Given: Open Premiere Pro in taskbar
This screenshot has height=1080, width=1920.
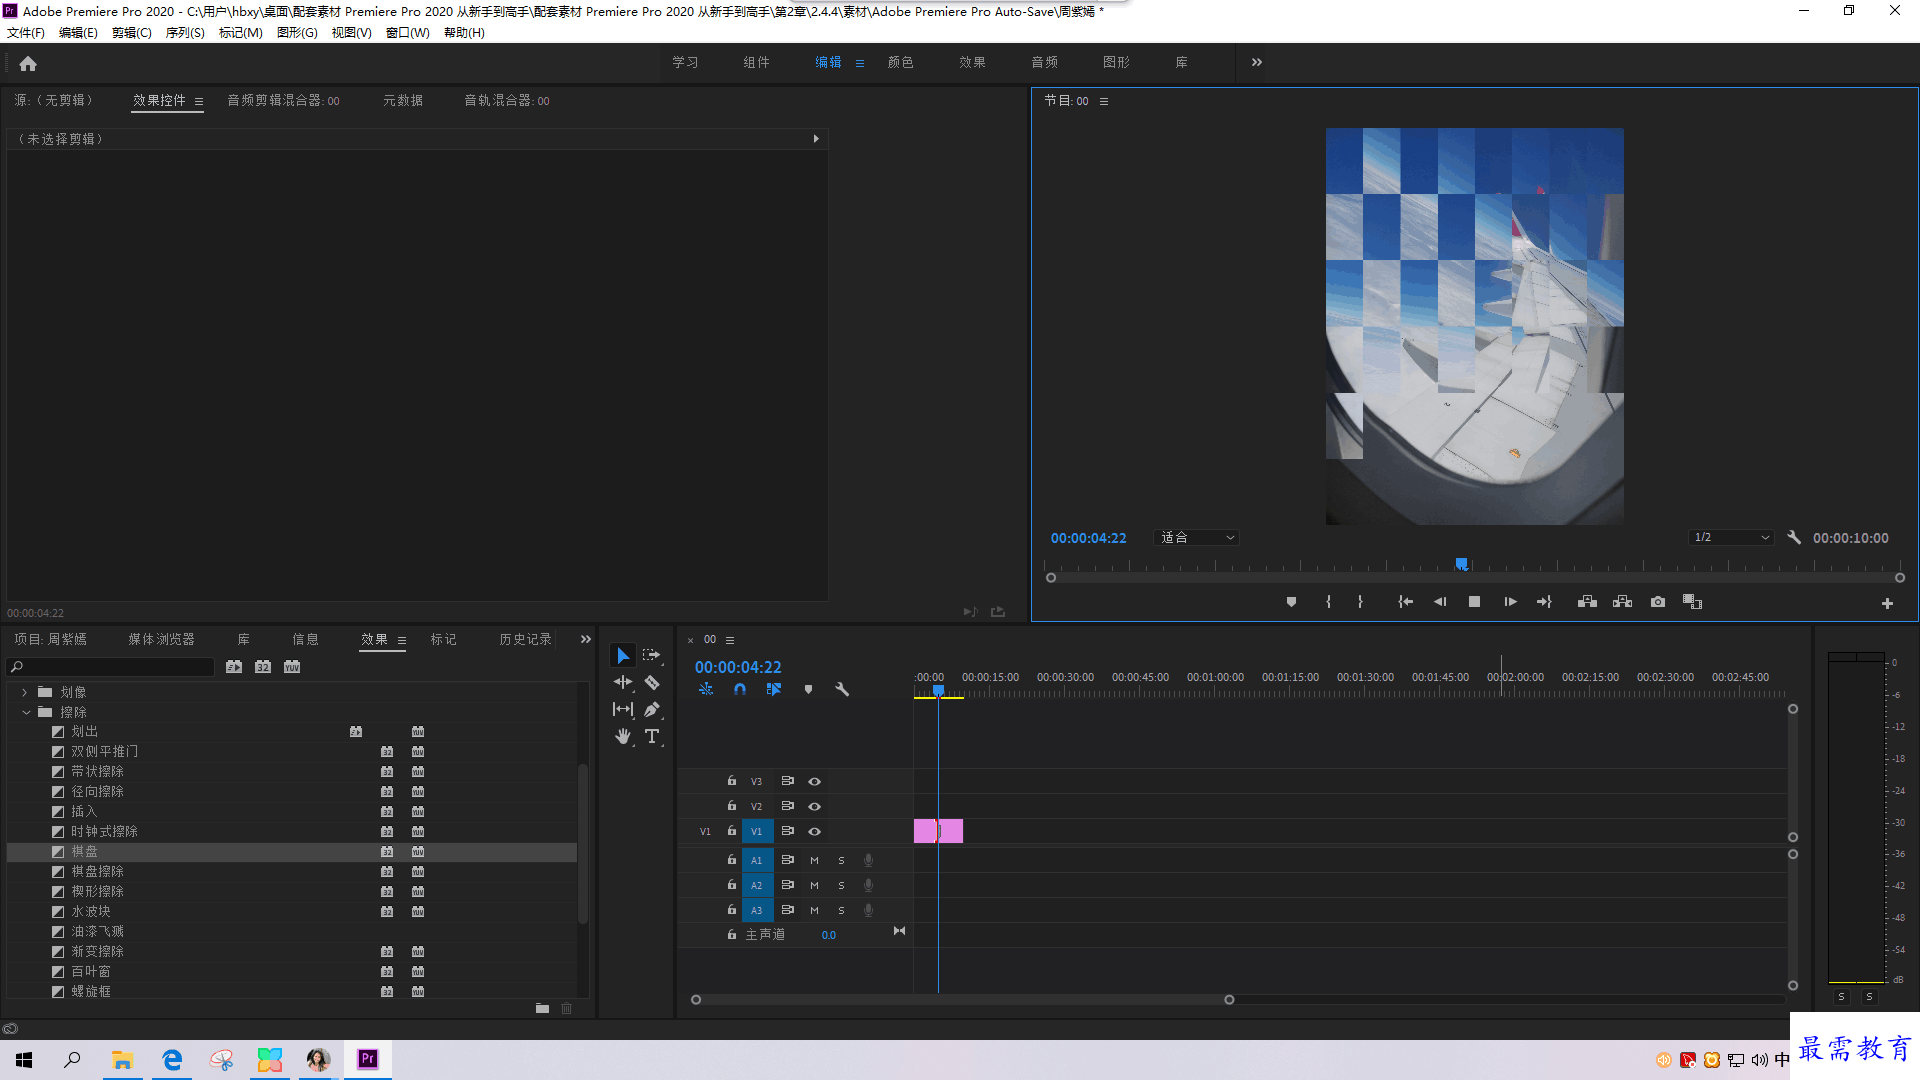Looking at the screenshot, I should tap(368, 1059).
